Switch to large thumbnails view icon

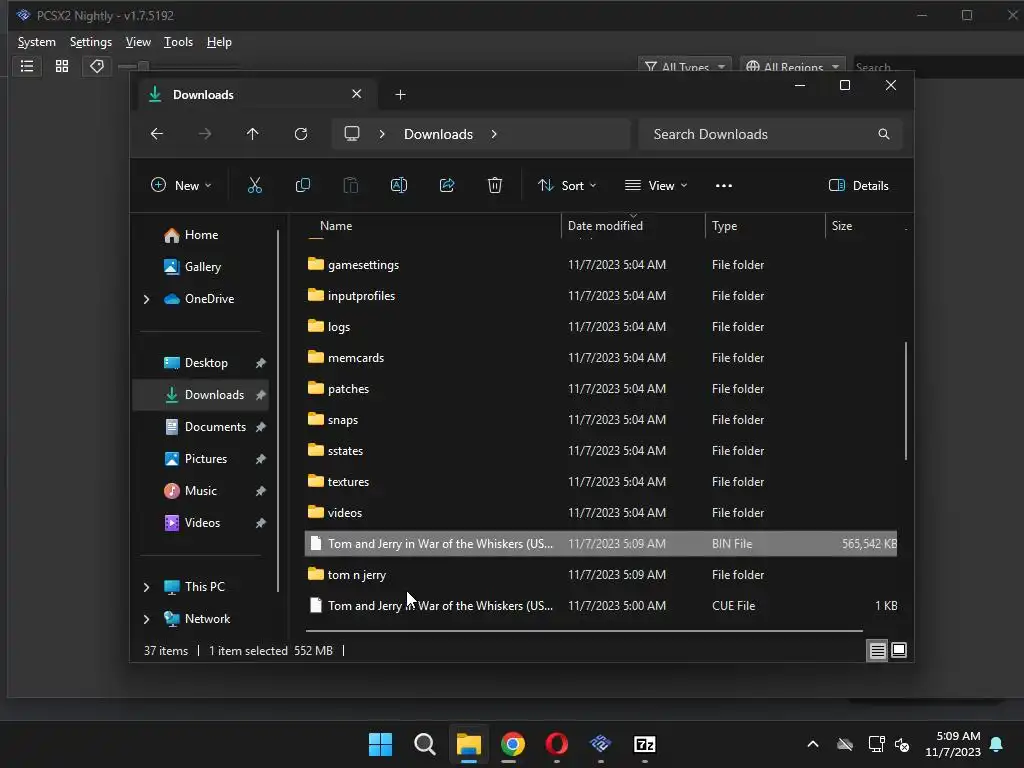pyautogui.click(x=899, y=650)
